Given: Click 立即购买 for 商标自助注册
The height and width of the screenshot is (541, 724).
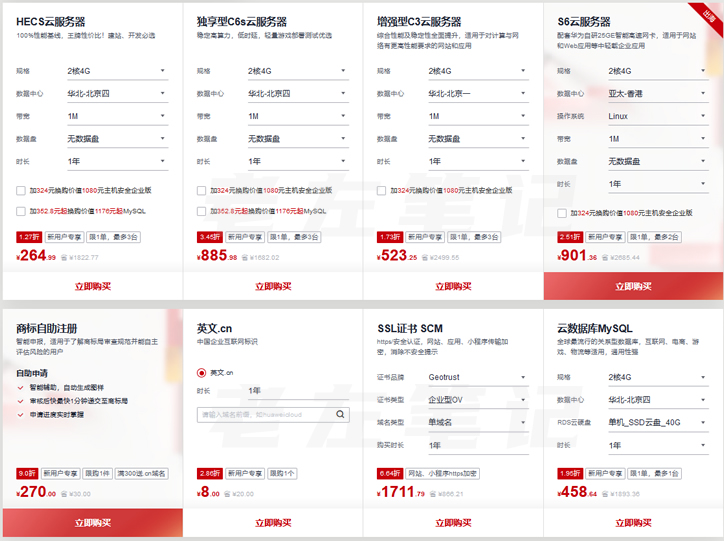Looking at the screenshot, I should tap(92, 523).
